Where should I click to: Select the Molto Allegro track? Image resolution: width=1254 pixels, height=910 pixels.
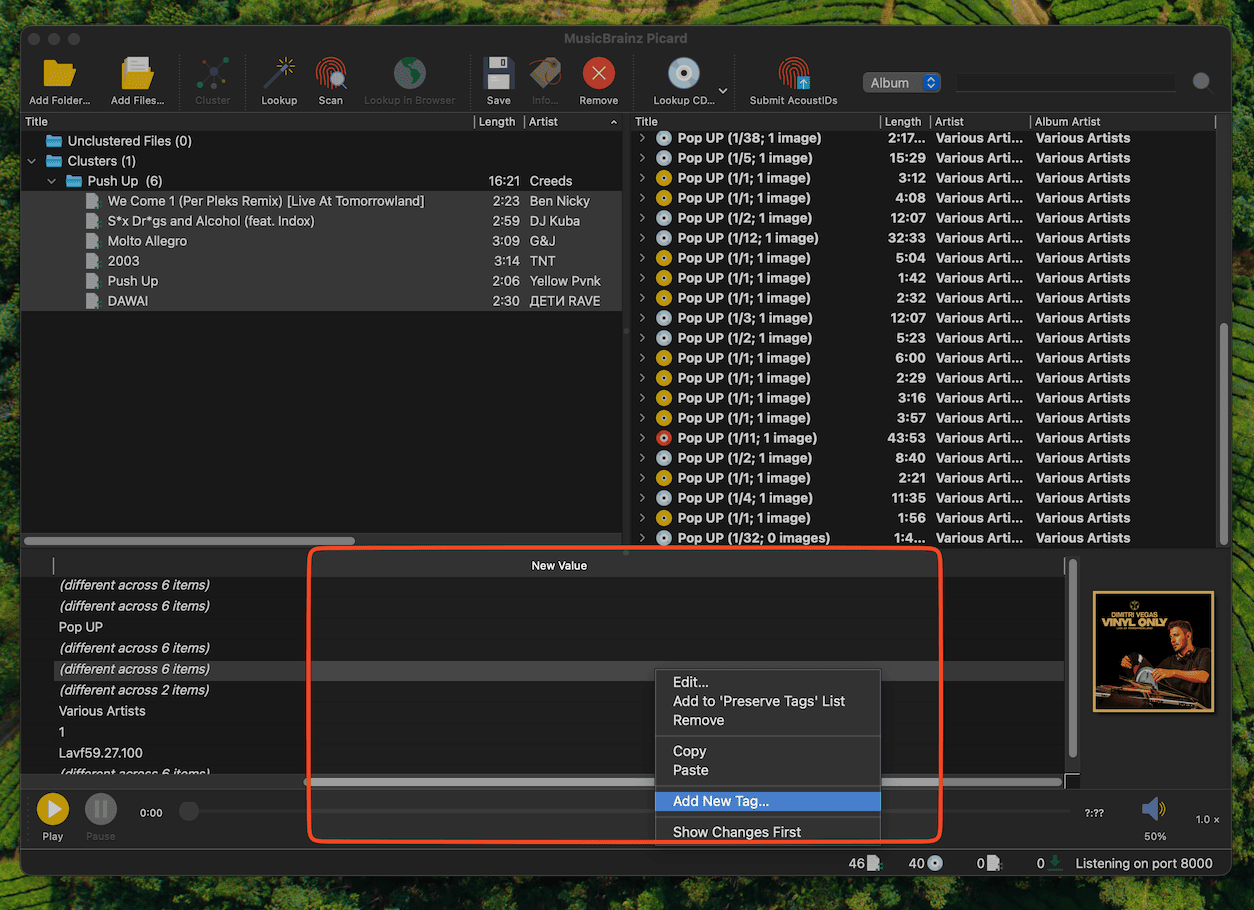[147, 241]
